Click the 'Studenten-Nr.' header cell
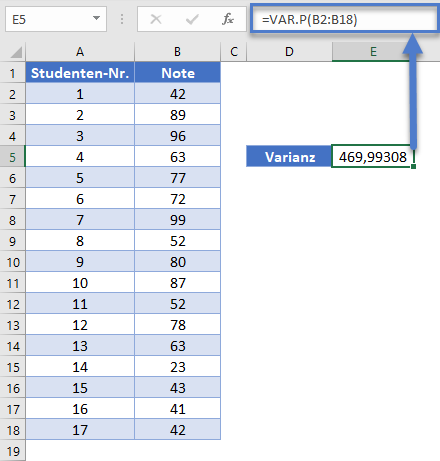This screenshot has width=440, height=461. 80,73
